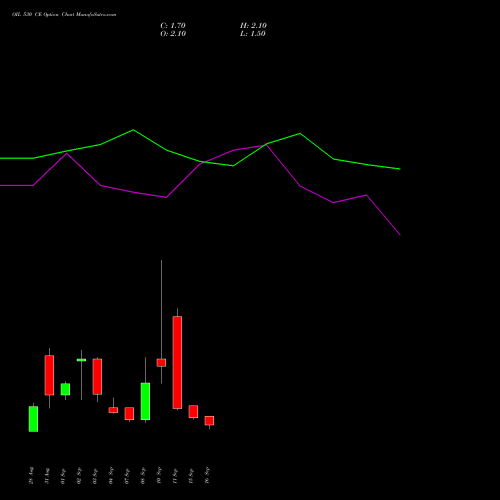Screen dimensions: 500x500
Task: Select the '11 Sep' date label
Action: pos(175,476)
